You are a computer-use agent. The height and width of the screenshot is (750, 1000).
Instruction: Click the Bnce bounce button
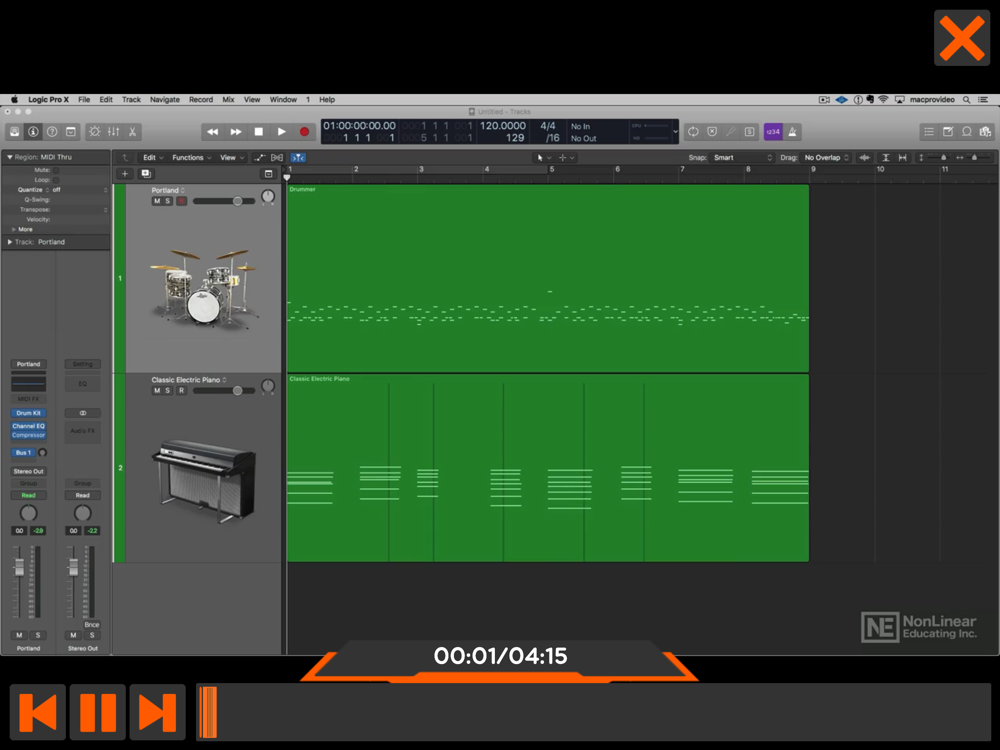pyautogui.click(x=92, y=624)
